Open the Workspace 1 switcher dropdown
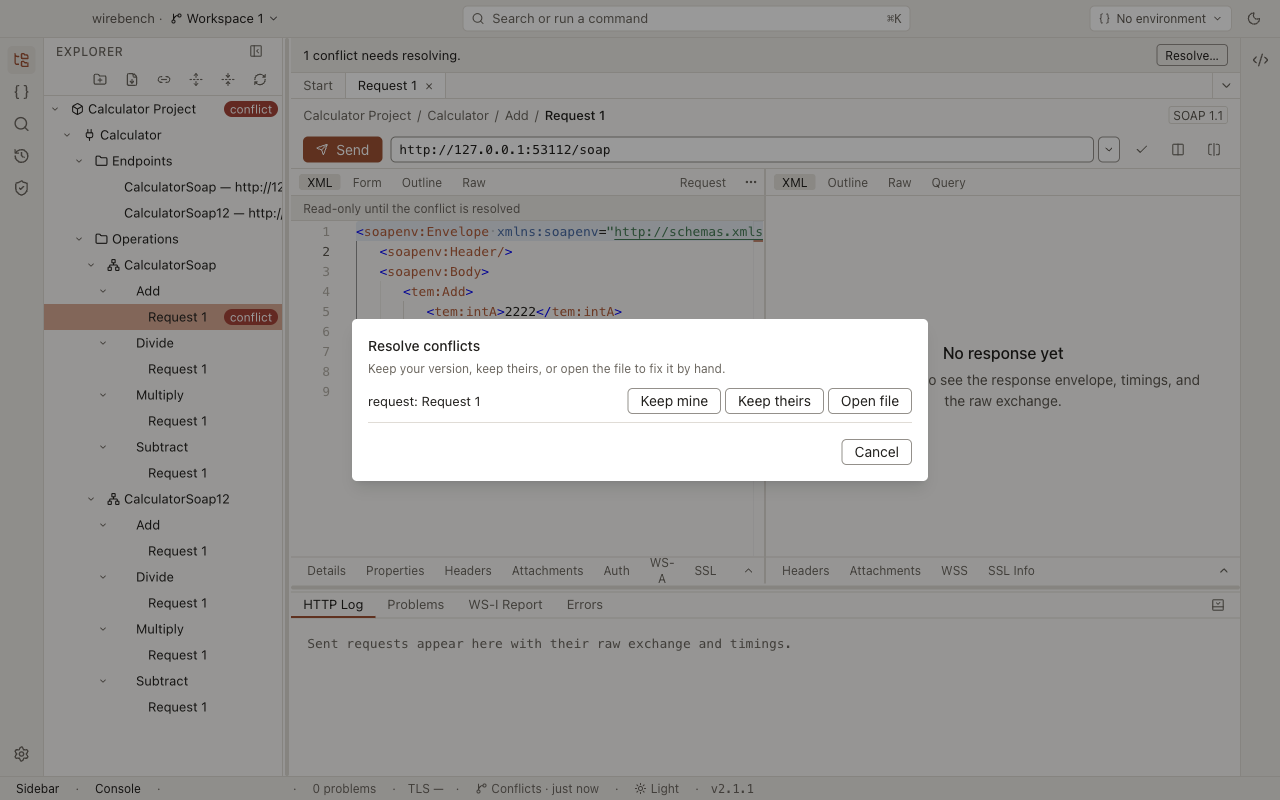 click(224, 18)
